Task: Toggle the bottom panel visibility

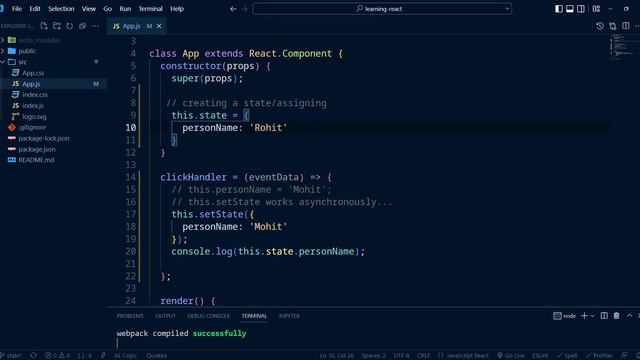Action: coord(570,9)
